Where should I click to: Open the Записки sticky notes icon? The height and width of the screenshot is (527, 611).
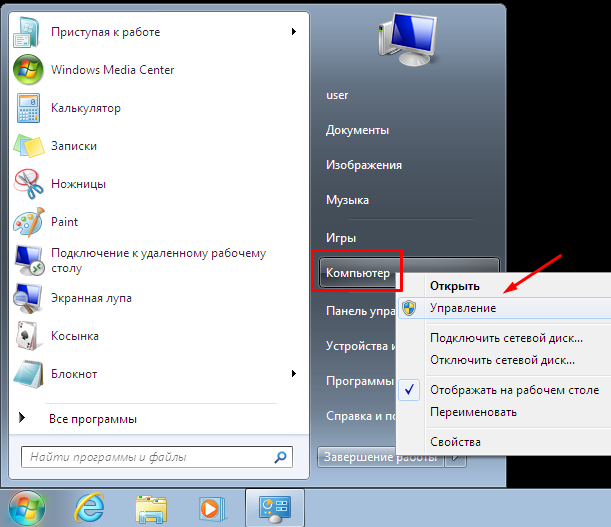point(28,146)
